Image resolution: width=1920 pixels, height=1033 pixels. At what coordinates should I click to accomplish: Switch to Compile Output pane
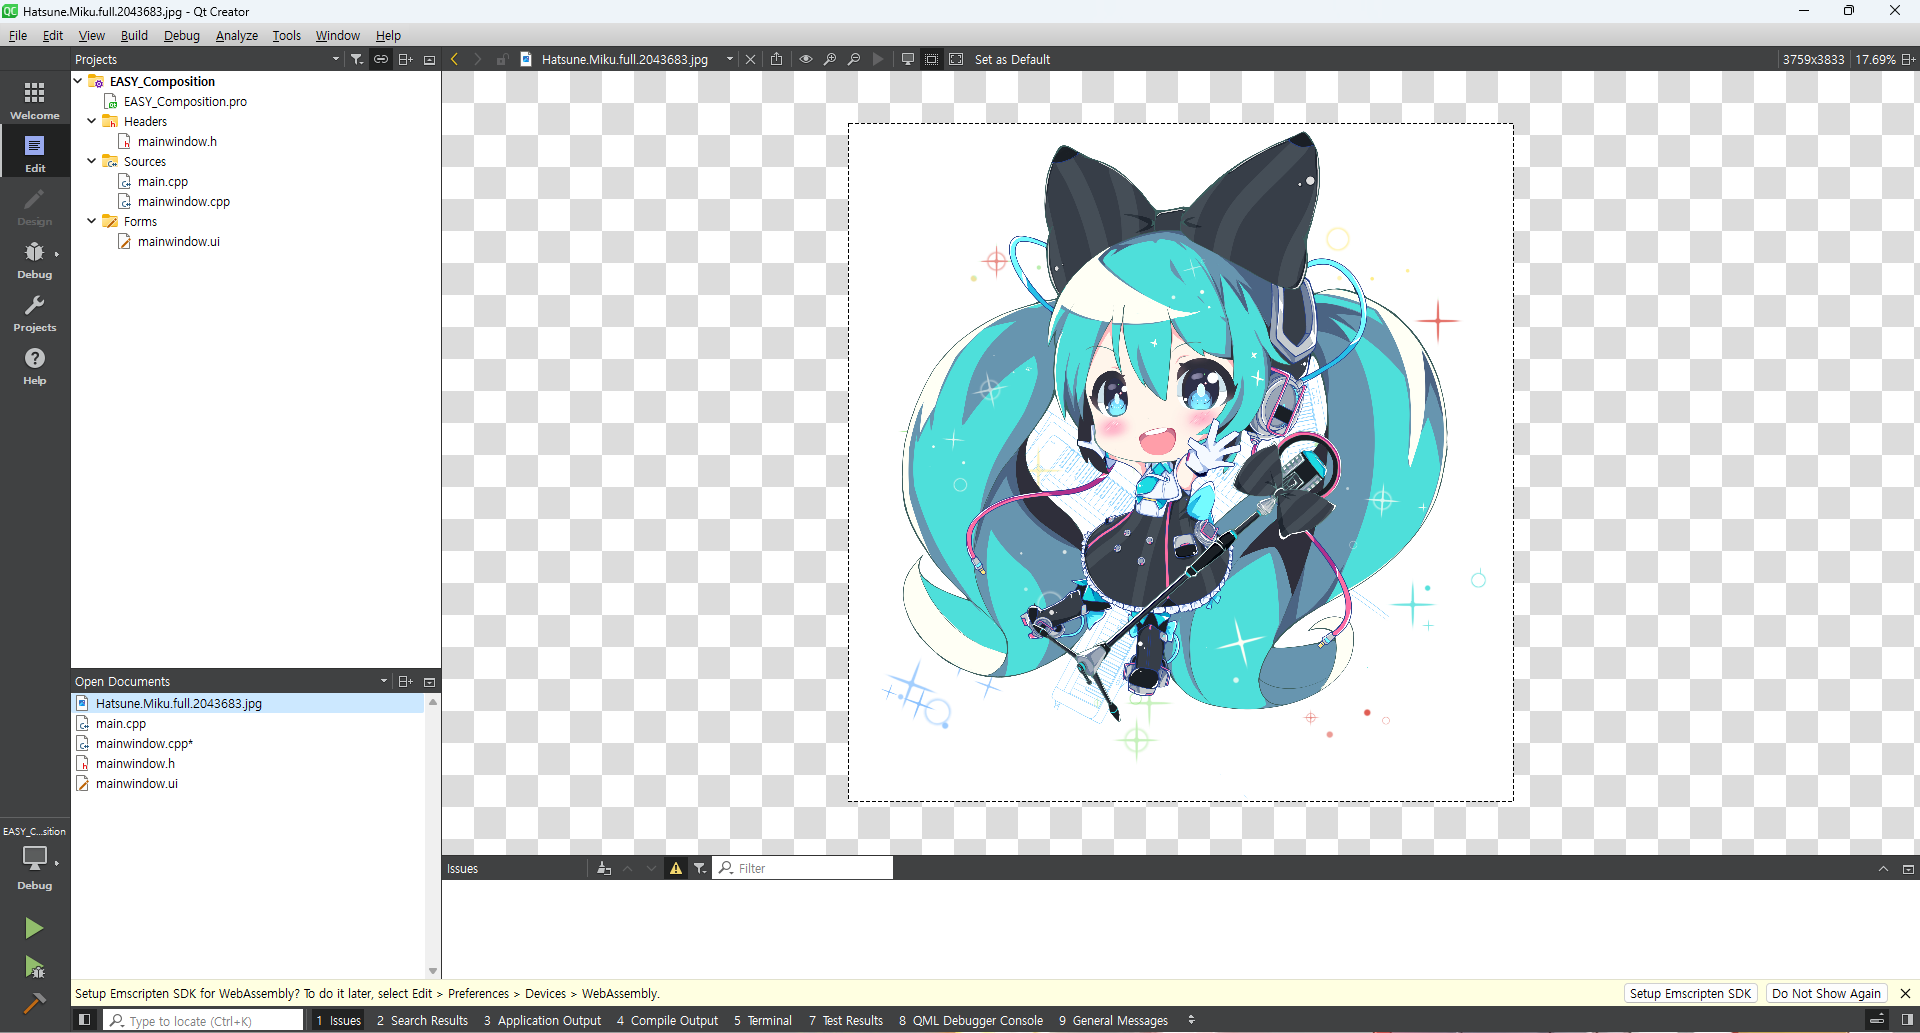pyautogui.click(x=667, y=1020)
